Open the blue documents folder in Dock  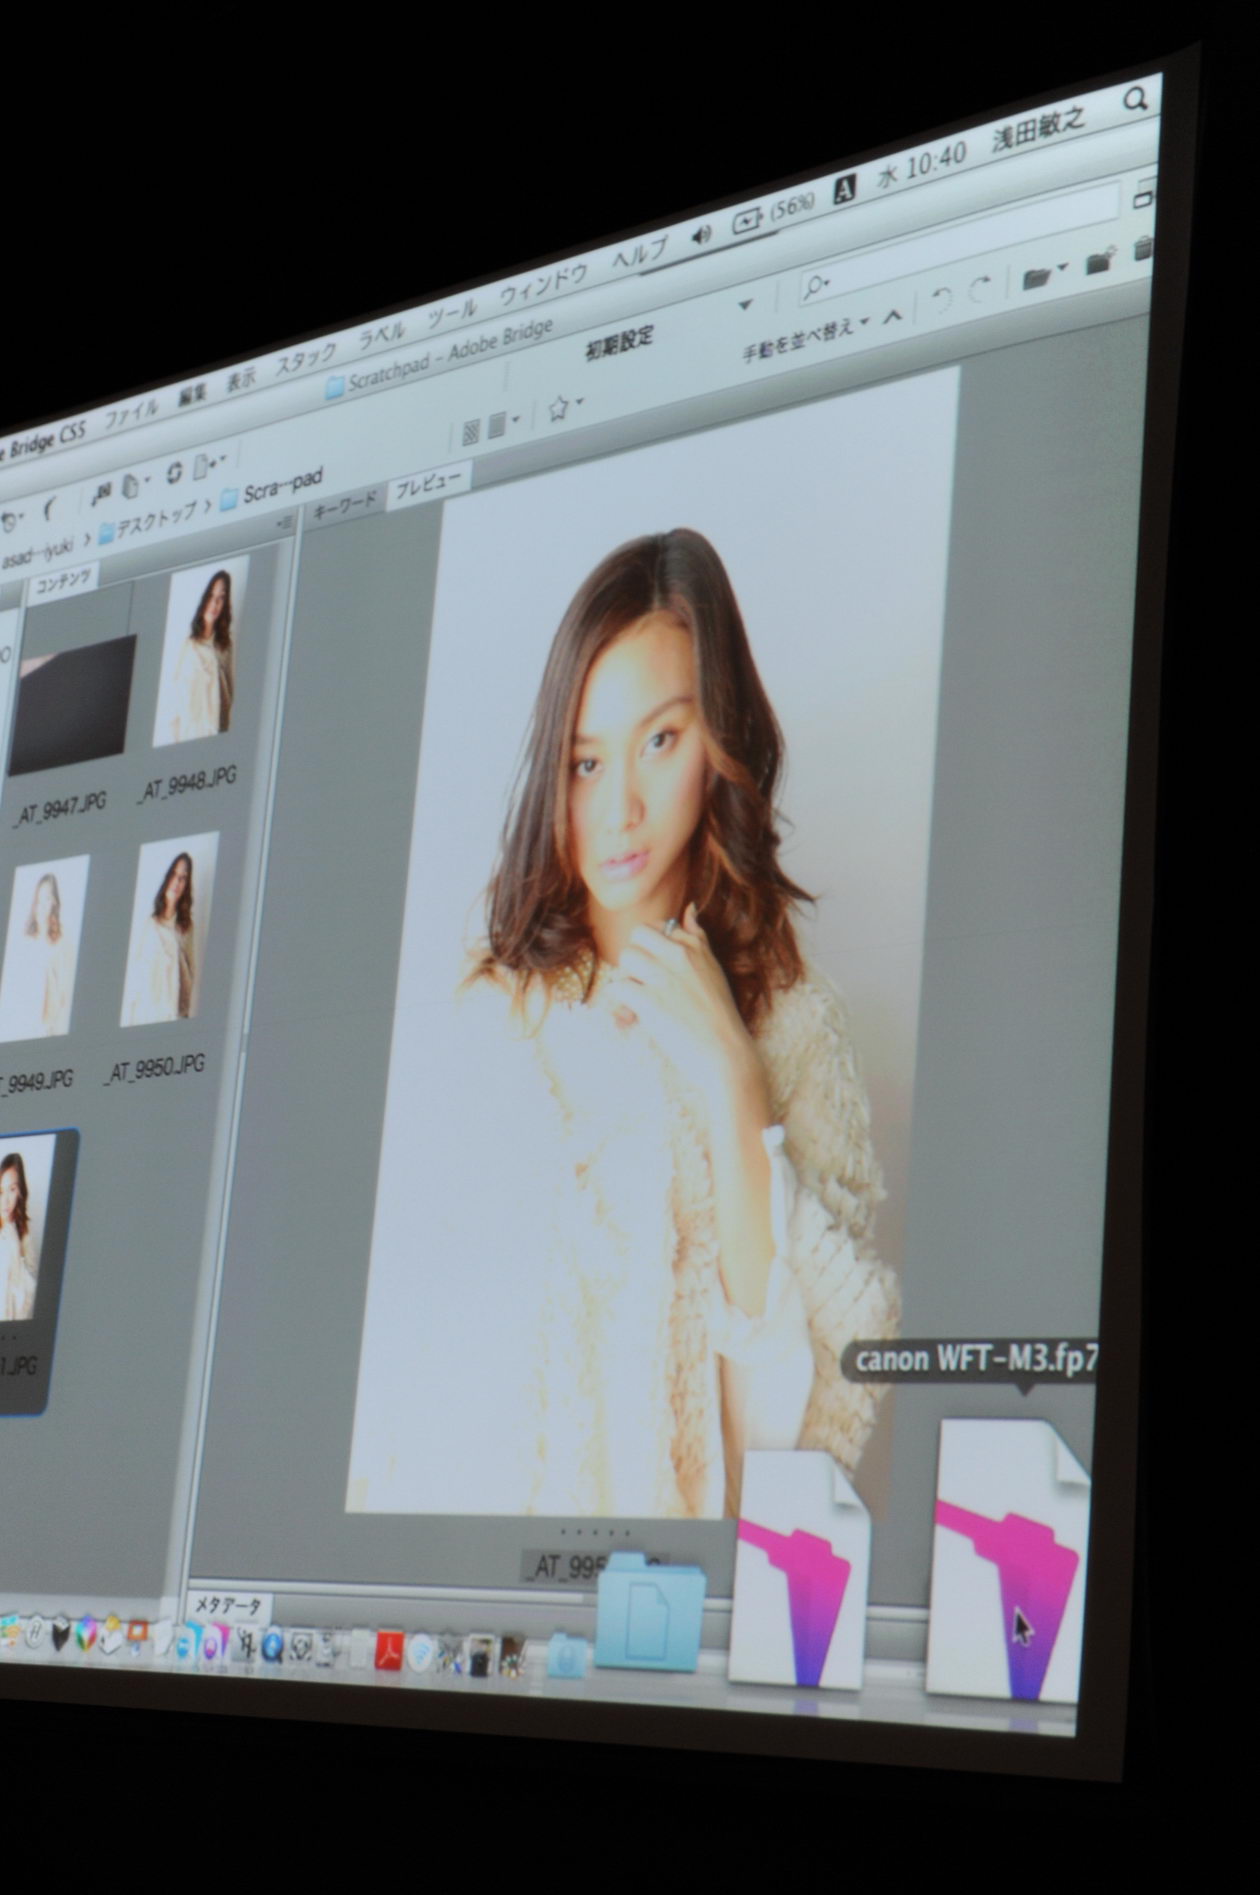[x=650, y=1612]
